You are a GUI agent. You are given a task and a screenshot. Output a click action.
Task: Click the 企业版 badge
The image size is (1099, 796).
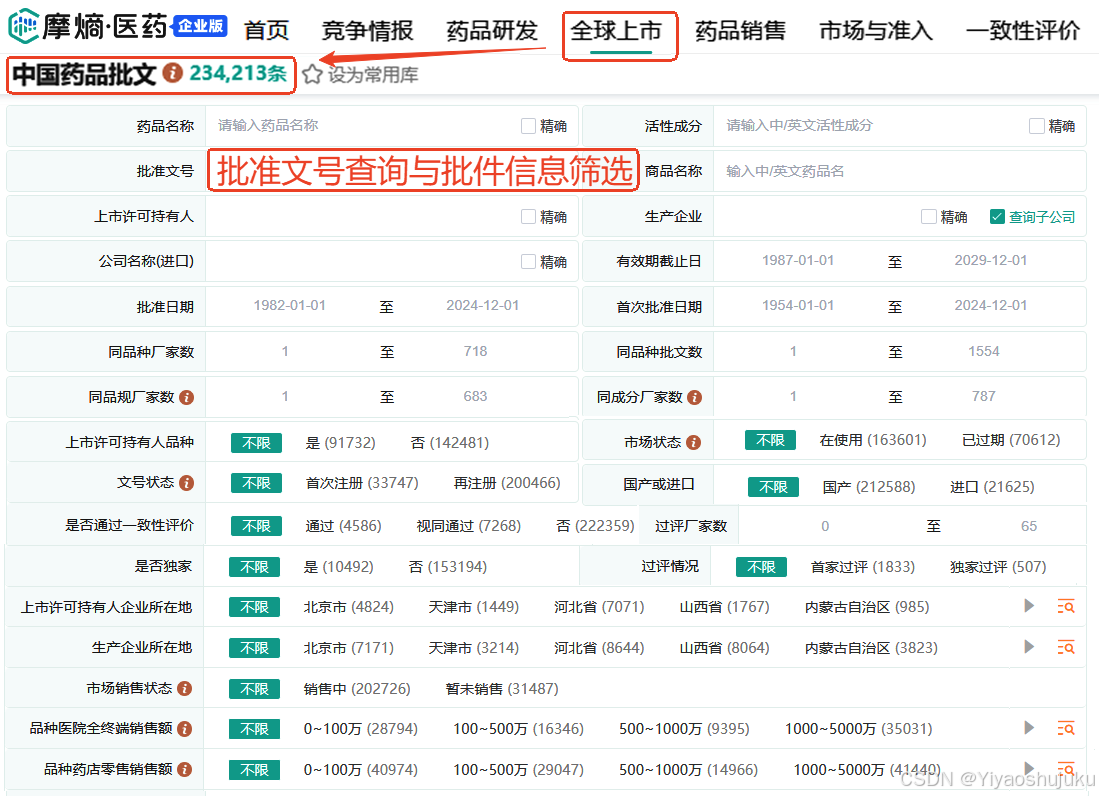click(200, 26)
